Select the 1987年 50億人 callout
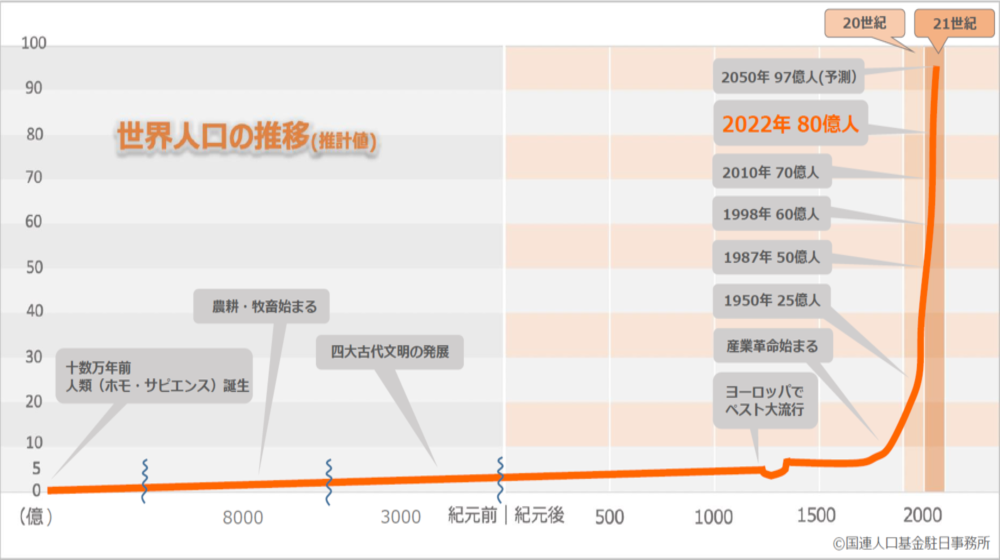This screenshot has width=1000, height=560. click(x=770, y=257)
